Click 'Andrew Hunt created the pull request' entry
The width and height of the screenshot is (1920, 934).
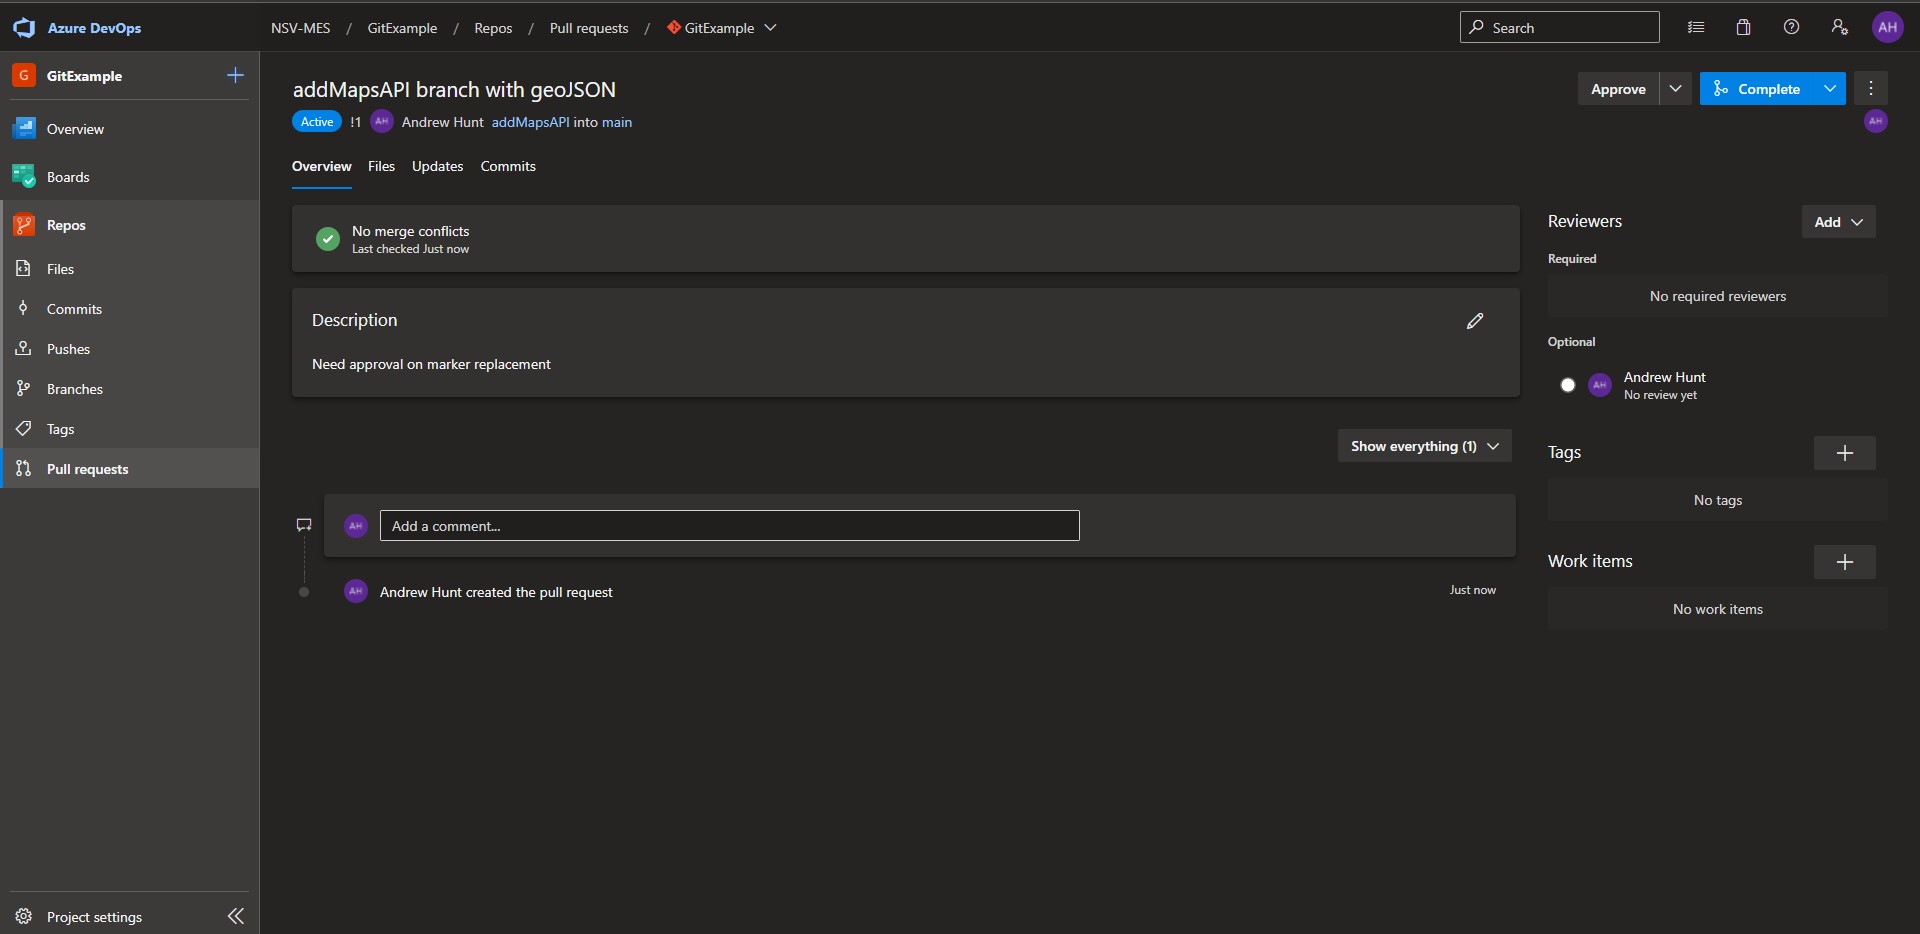496,592
